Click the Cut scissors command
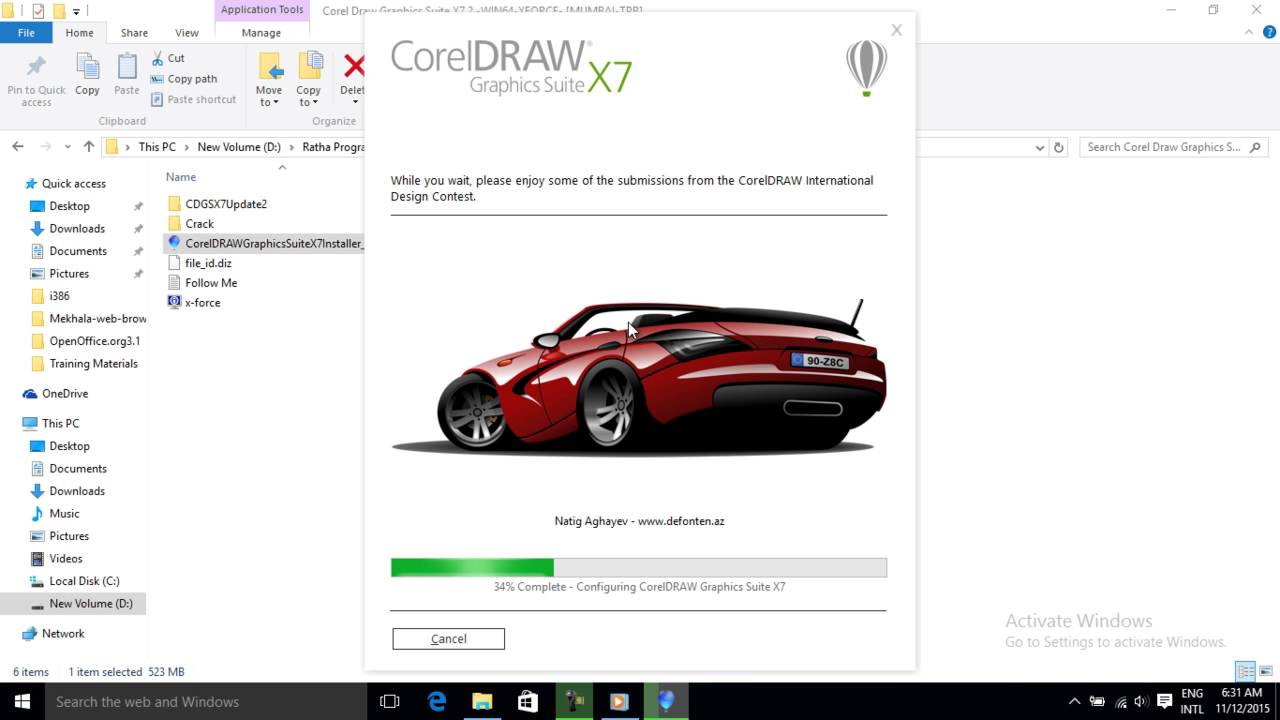 tap(167, 58)
